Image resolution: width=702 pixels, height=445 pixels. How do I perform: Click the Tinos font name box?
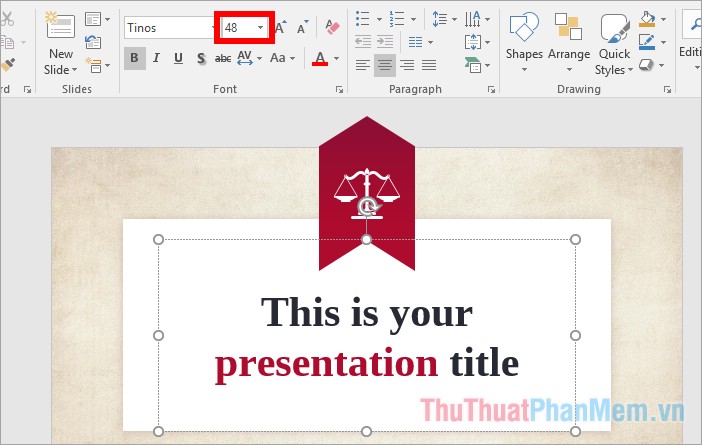pyautogui.click(x=168, y=28)
